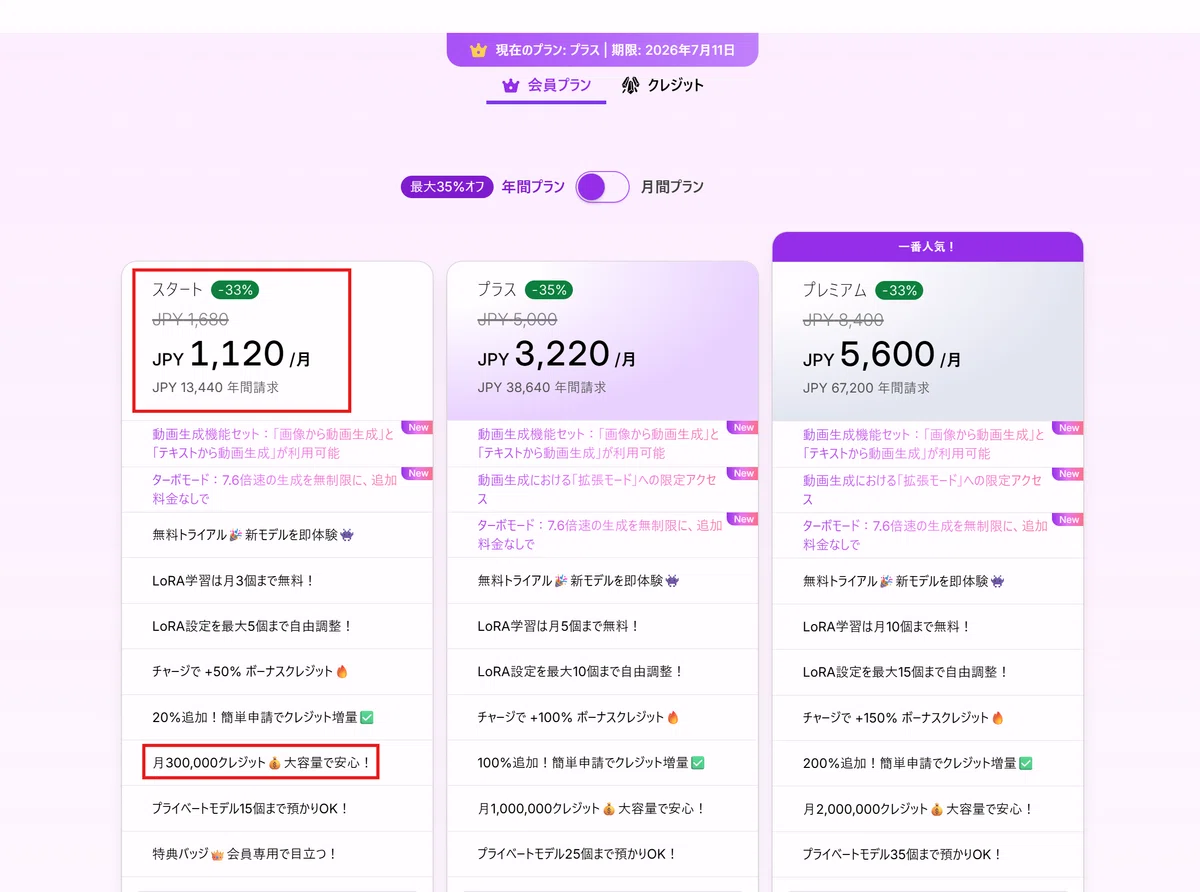
Task: Click プライベートモデル35個まで預かりOK！ row
Action: tap(928, 854)
